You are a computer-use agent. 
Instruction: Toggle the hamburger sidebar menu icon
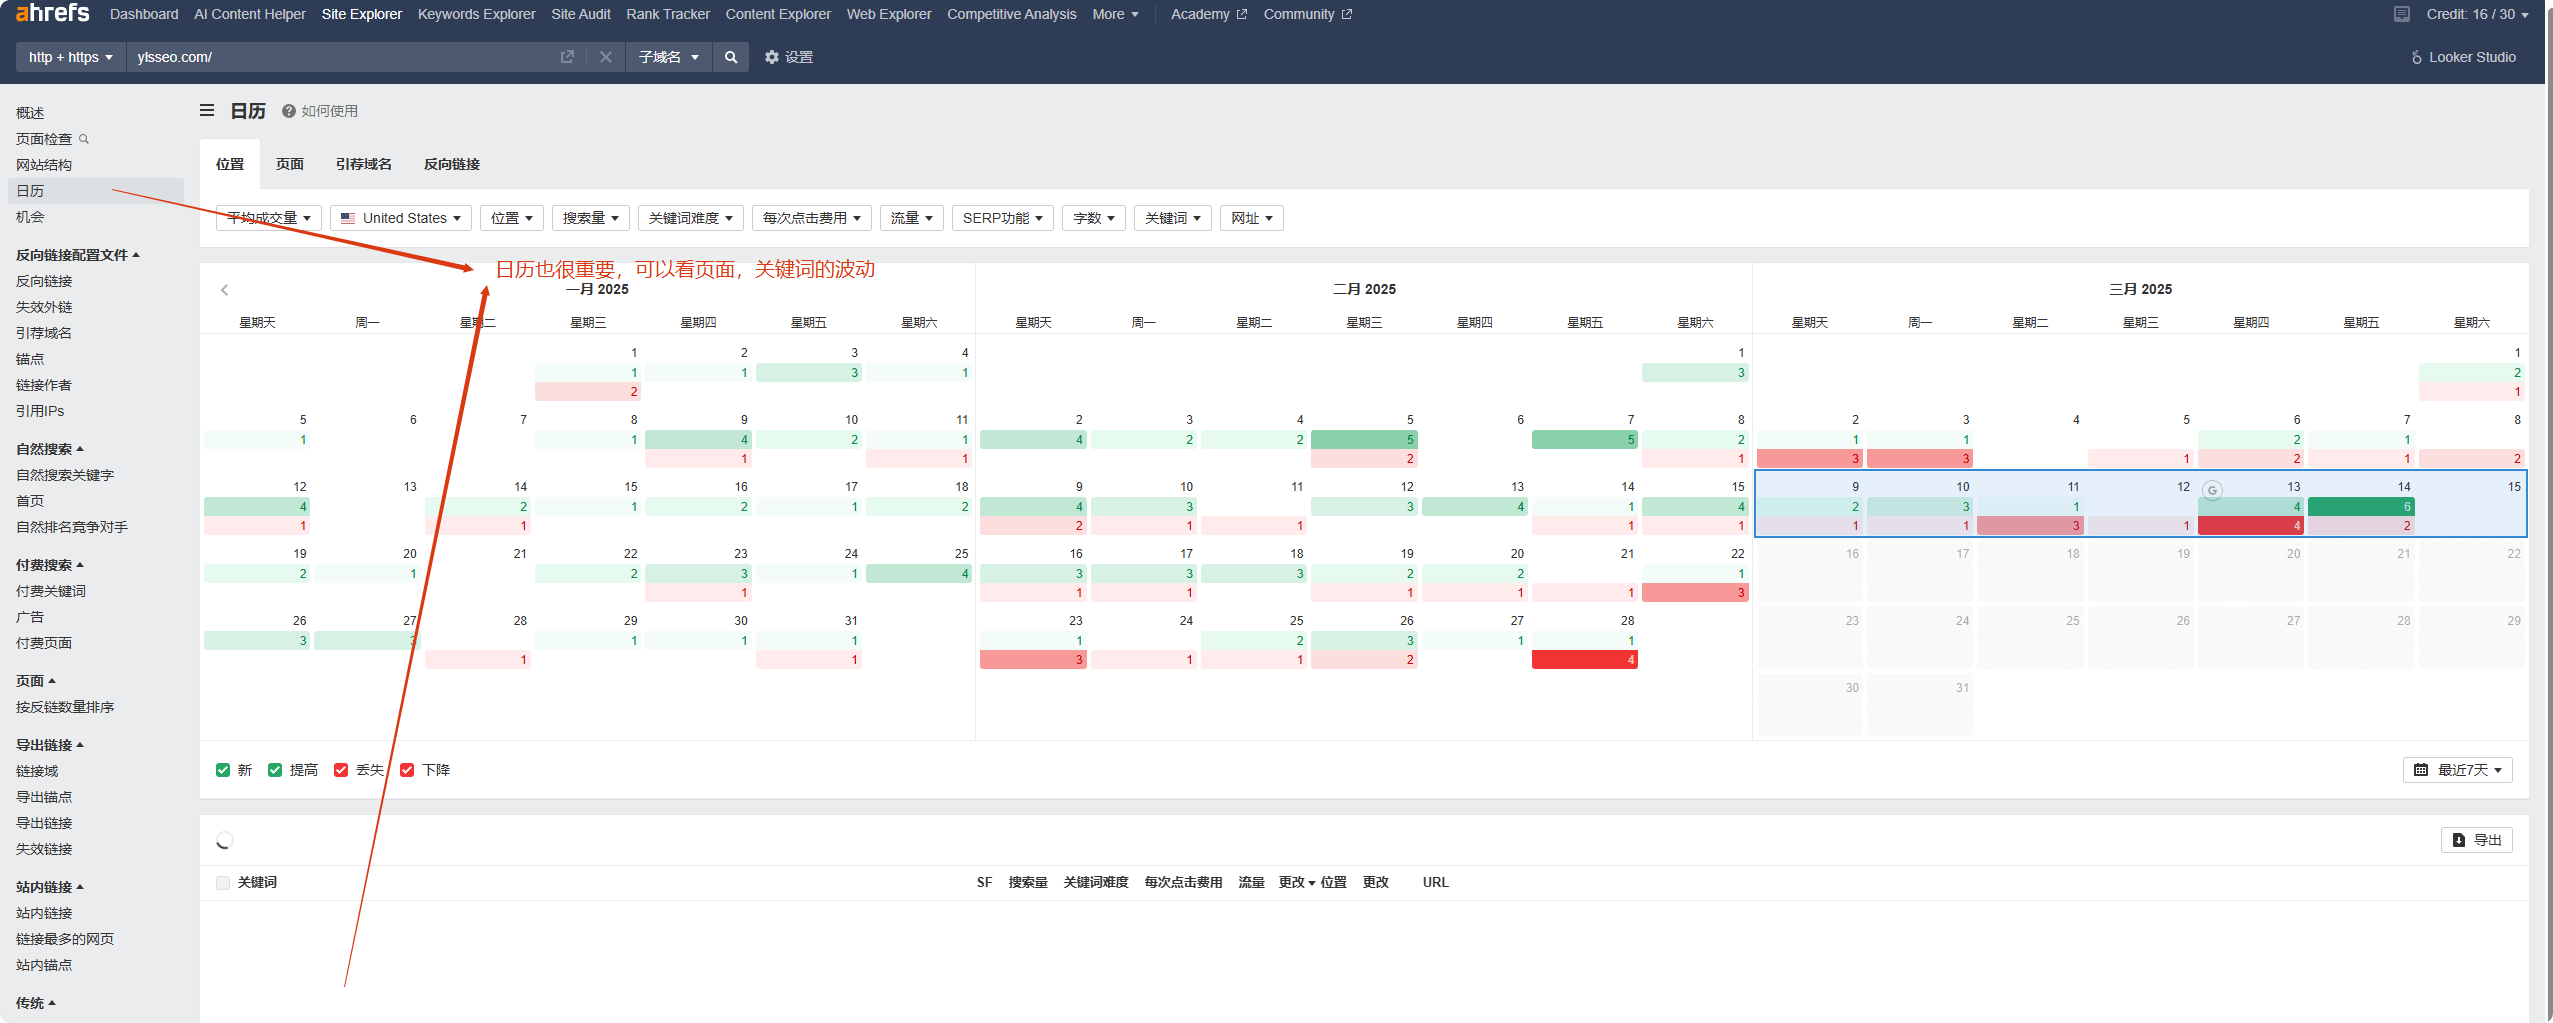coord(207,111)
